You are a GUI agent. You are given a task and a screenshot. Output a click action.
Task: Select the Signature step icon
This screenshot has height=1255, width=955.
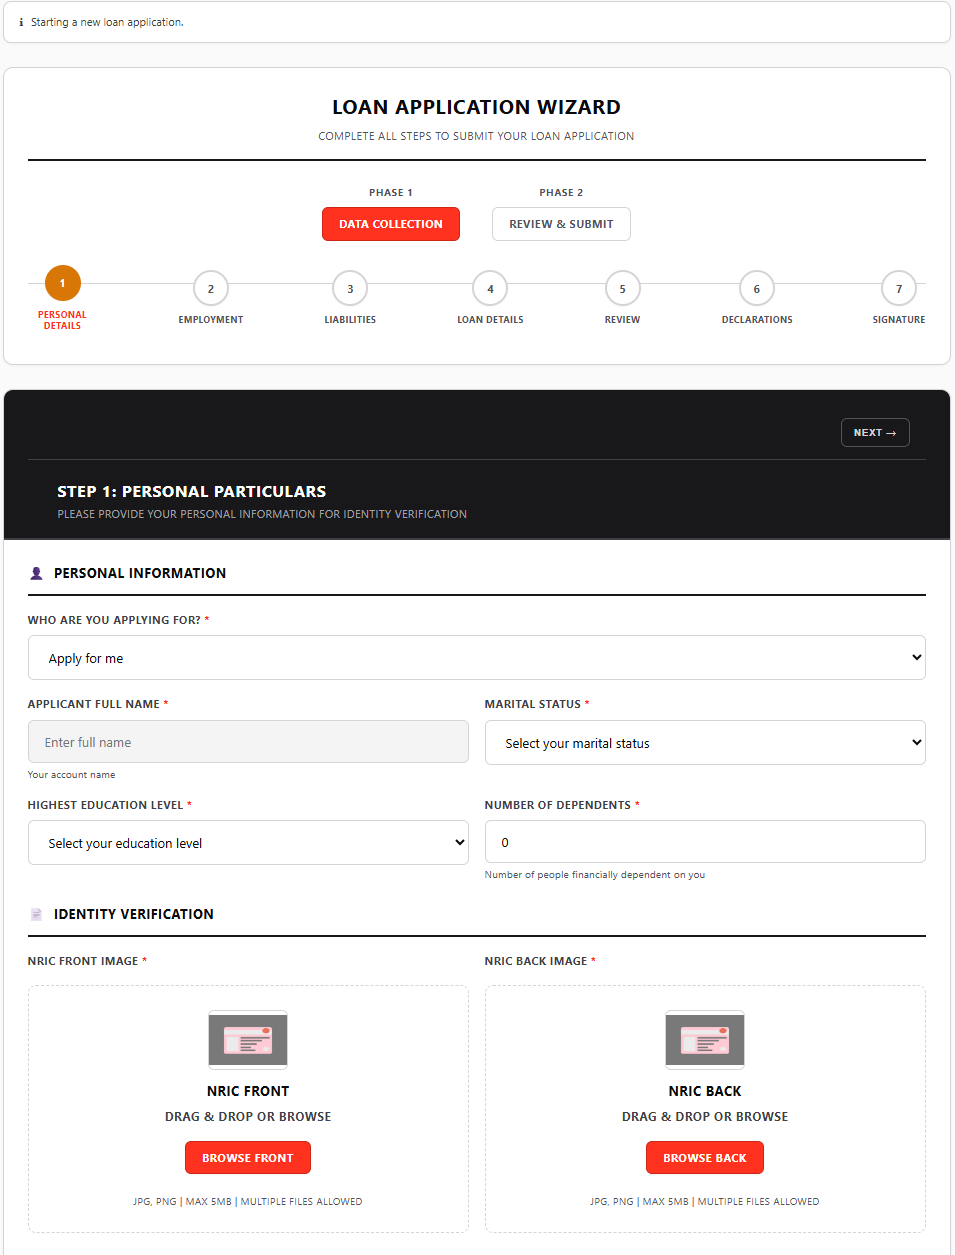coord(898,288)
